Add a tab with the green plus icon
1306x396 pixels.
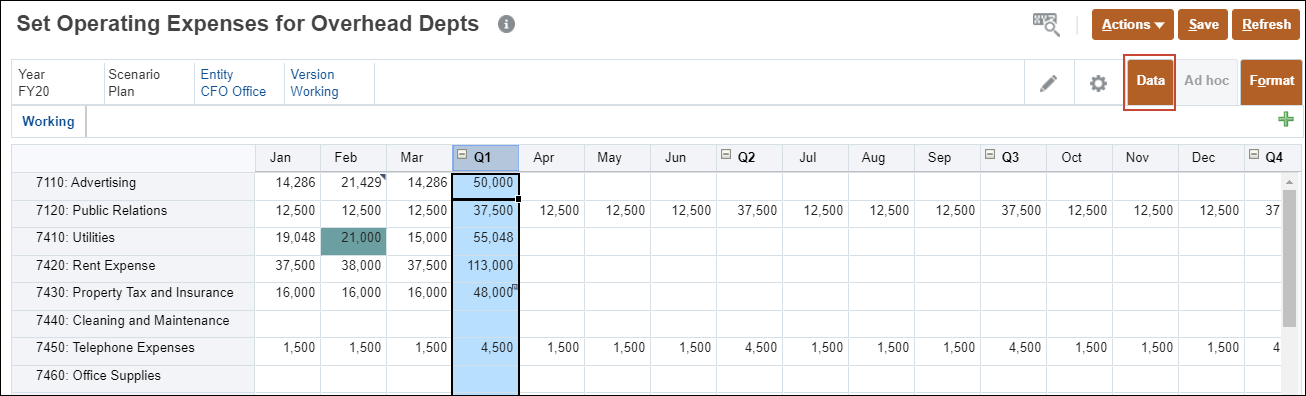[1286, 120]
